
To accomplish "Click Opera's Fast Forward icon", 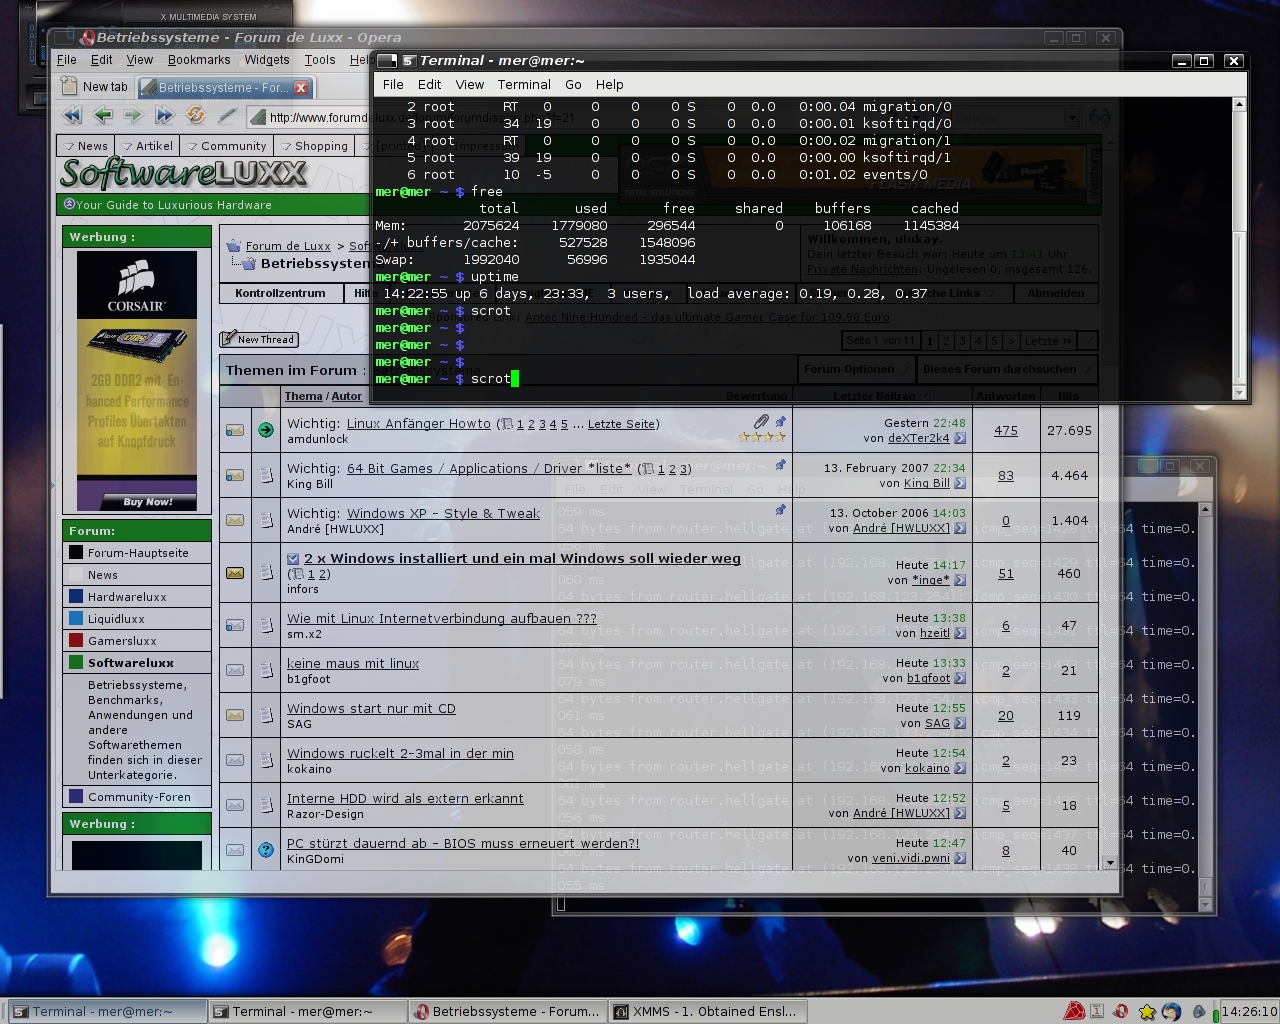I will tap(165, 116).
